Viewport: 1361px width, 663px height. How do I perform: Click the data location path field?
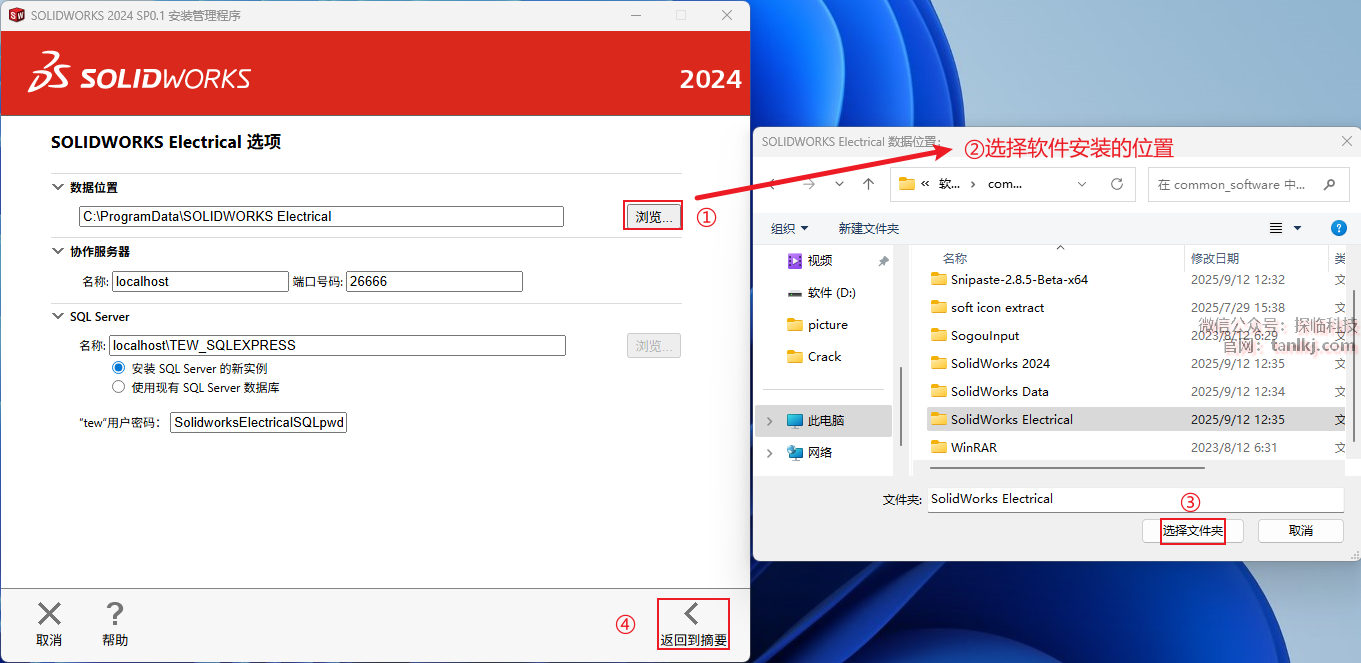pos(321,216)
